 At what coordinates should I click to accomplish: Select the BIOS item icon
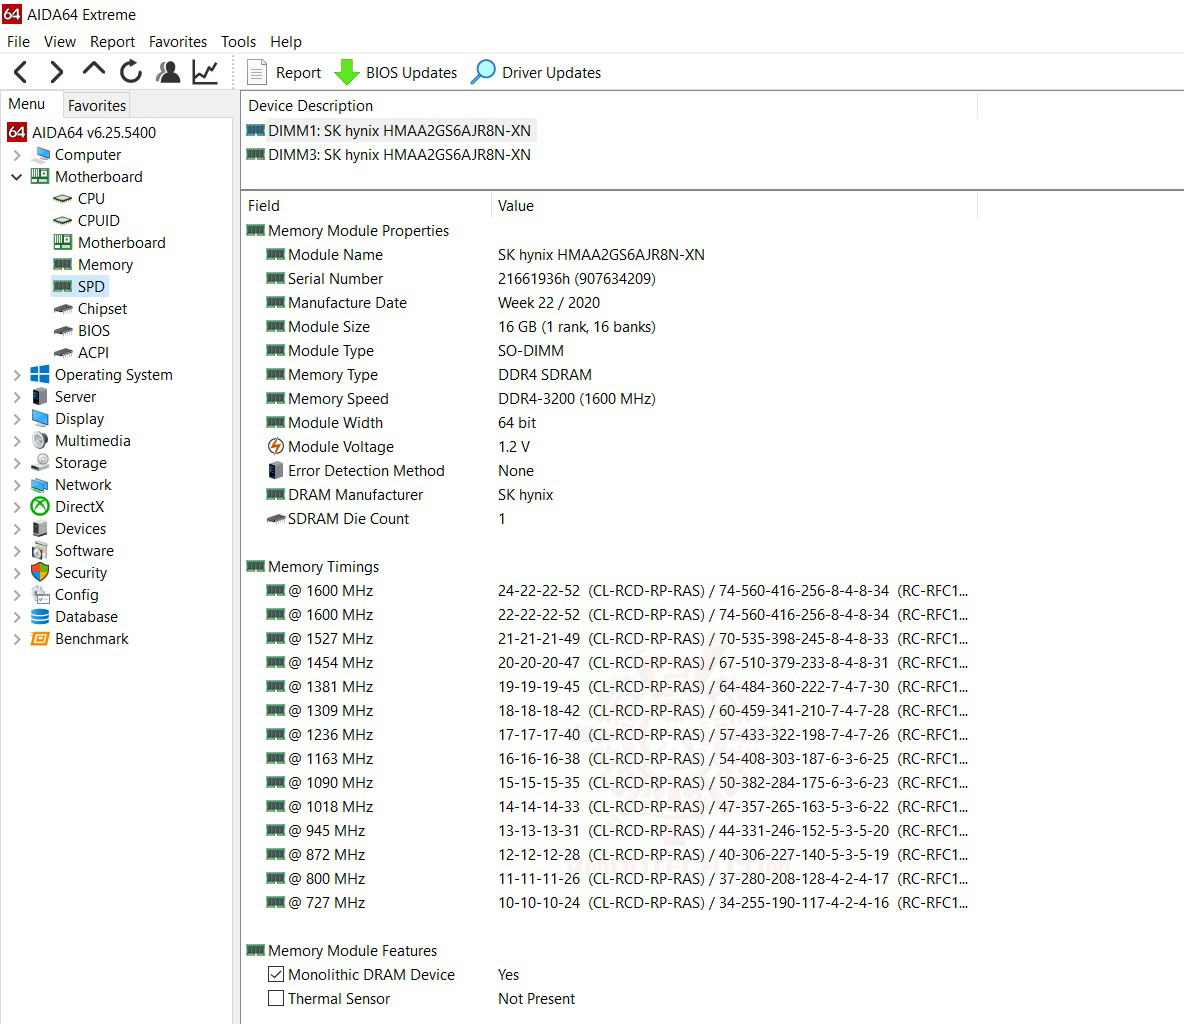pyautogui.click(x=63, y=331)
